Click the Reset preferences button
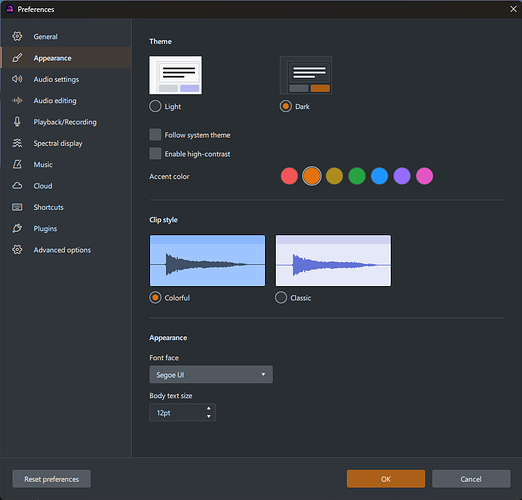This screenshot has width=522, height=500. [51, 479]
